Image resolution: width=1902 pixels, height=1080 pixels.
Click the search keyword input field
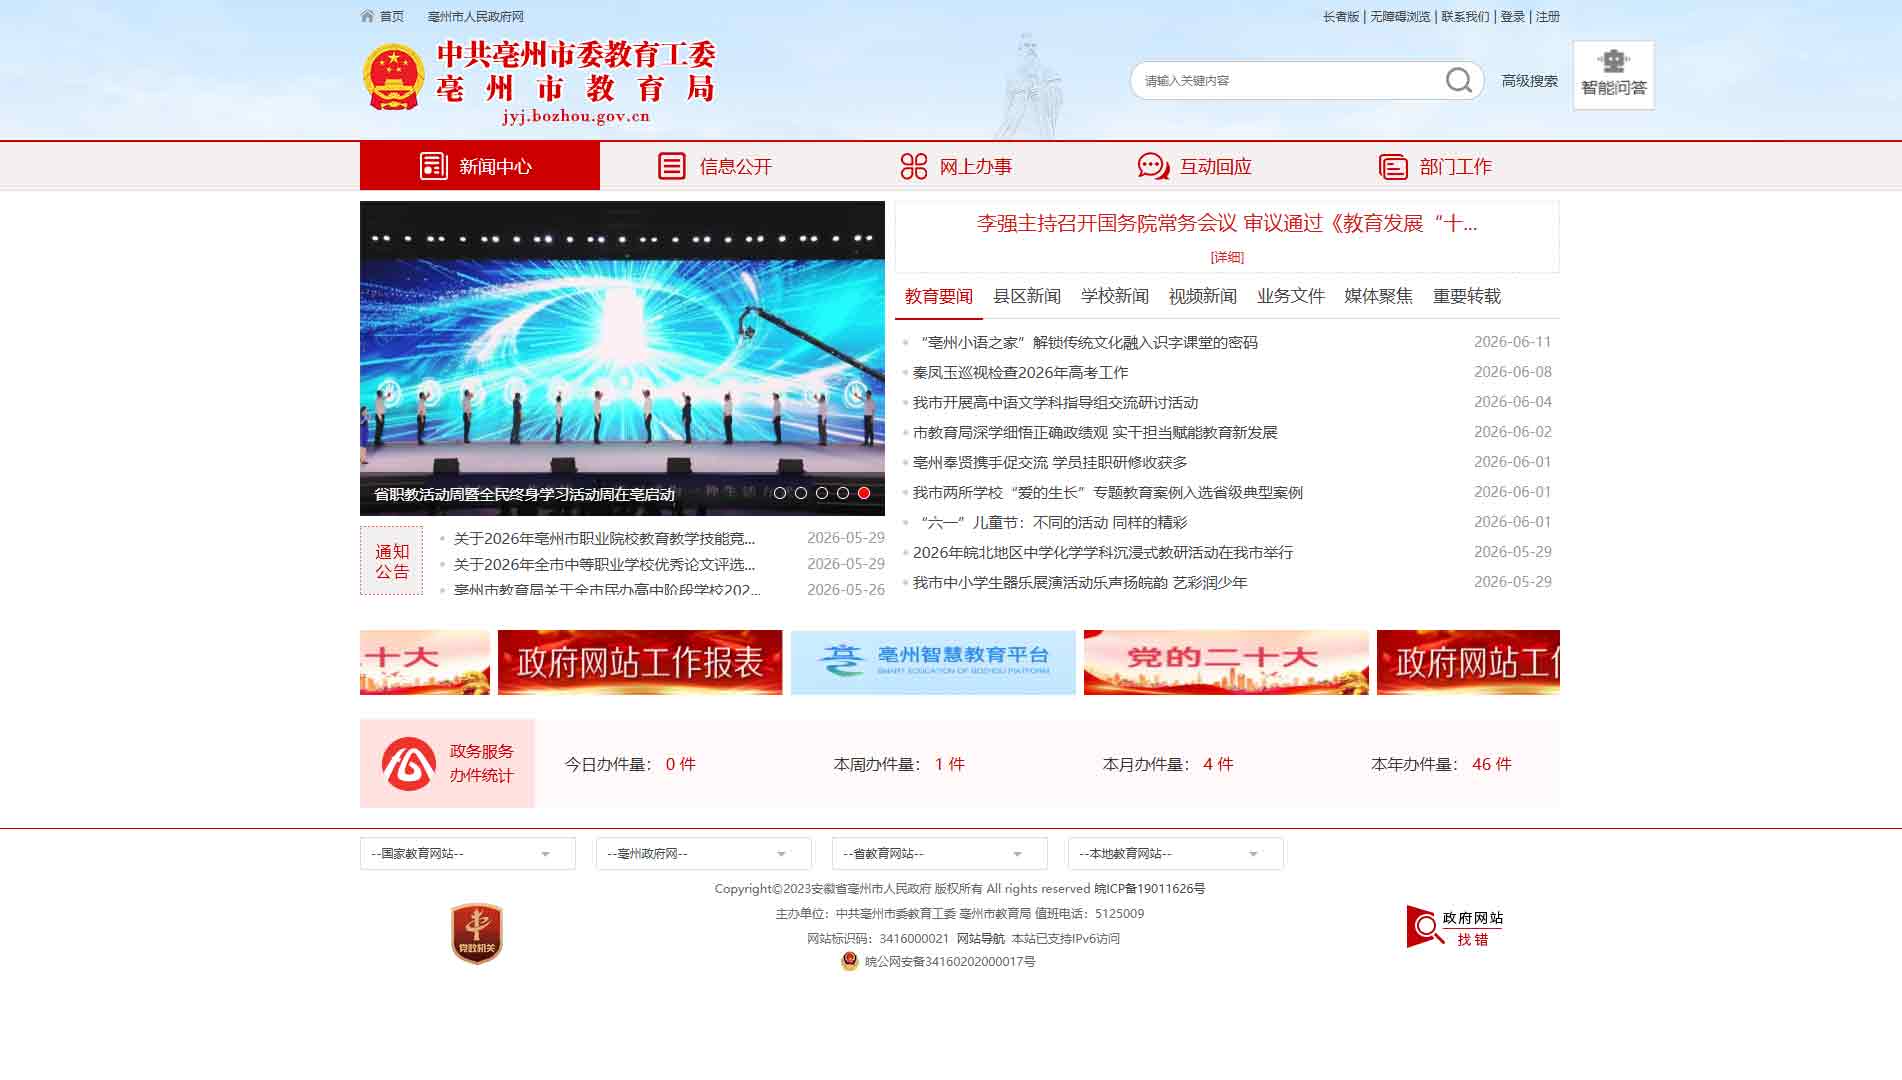pos(1290,80)
